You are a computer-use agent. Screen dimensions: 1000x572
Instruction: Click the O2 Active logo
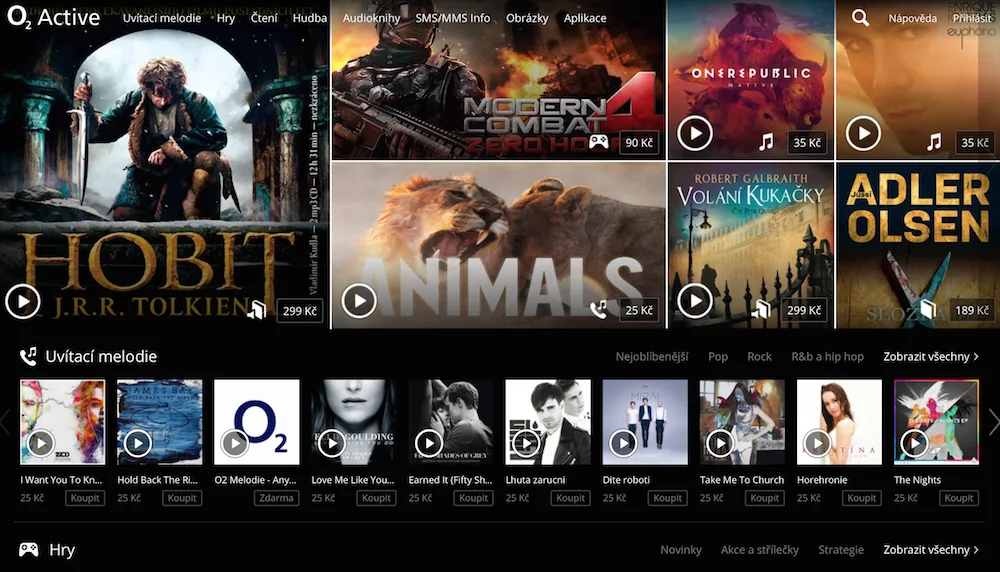tap(54, 17)
